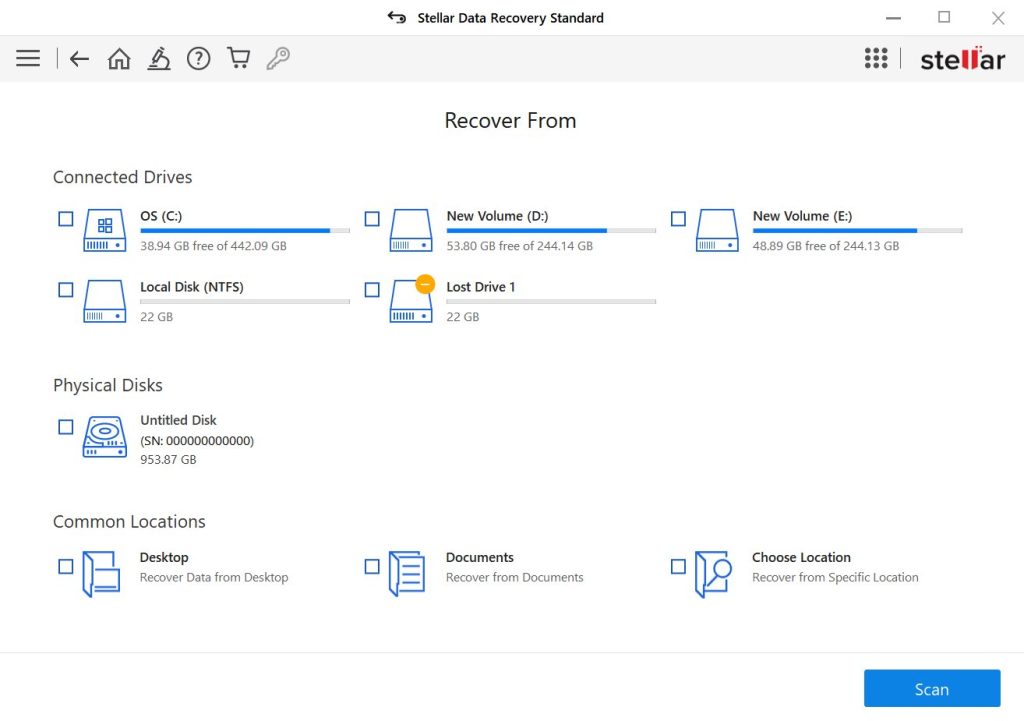Go to the Home screen icon

[119, 58]
